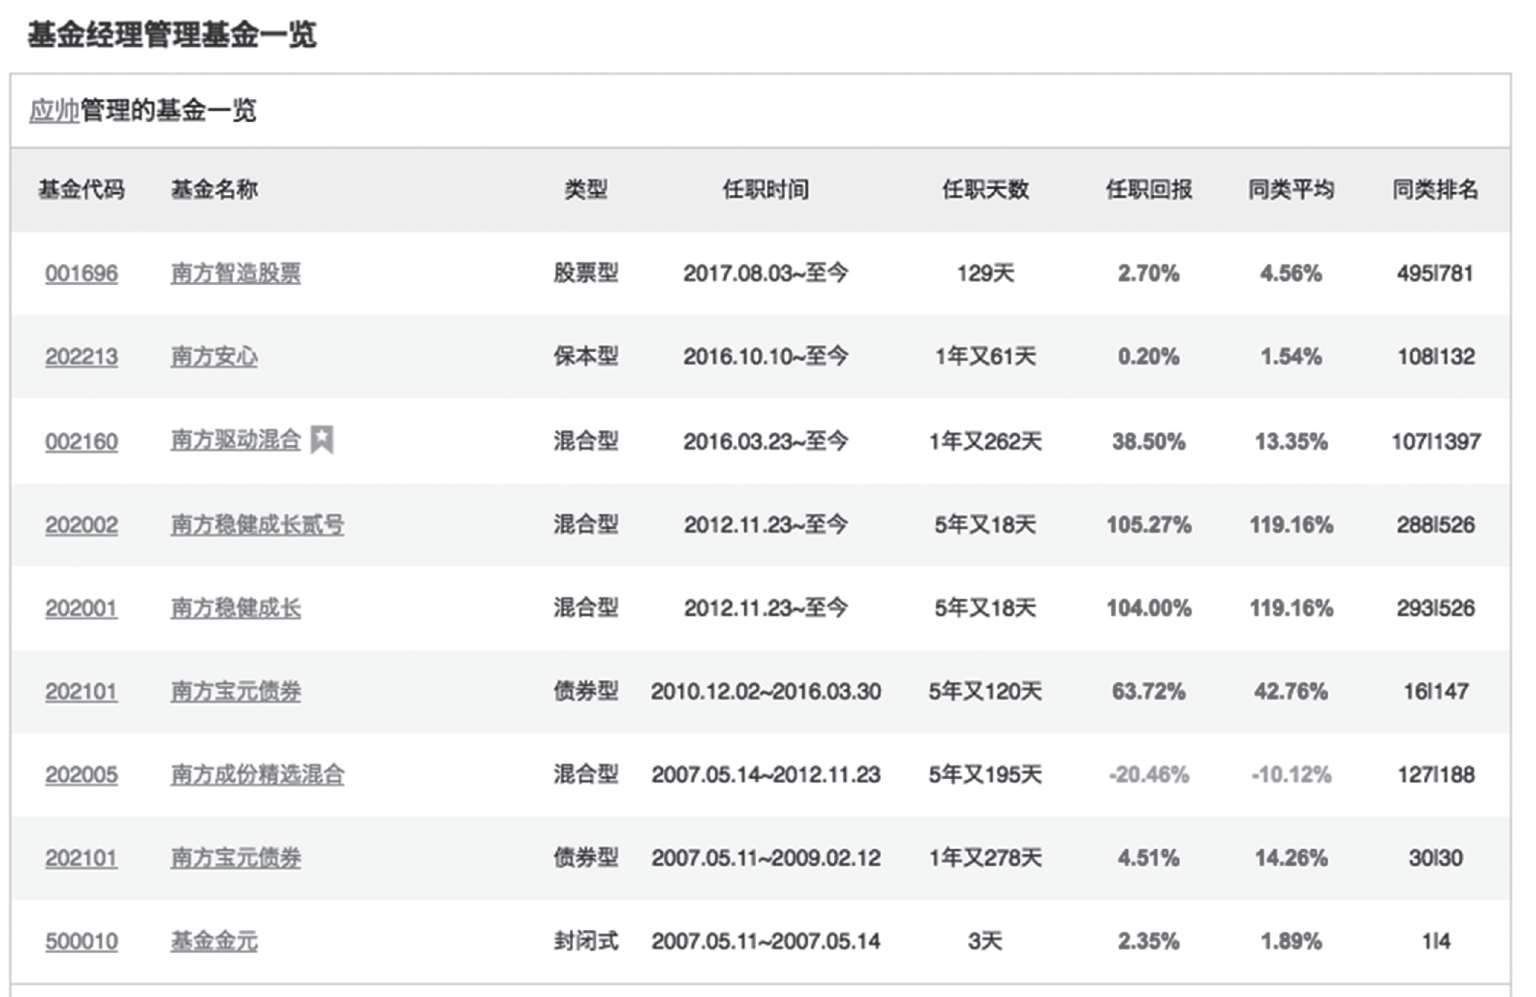Screen dimensions: 1536x997
Task: Open fund code 001696 link
Action: [x=81, y=273]
